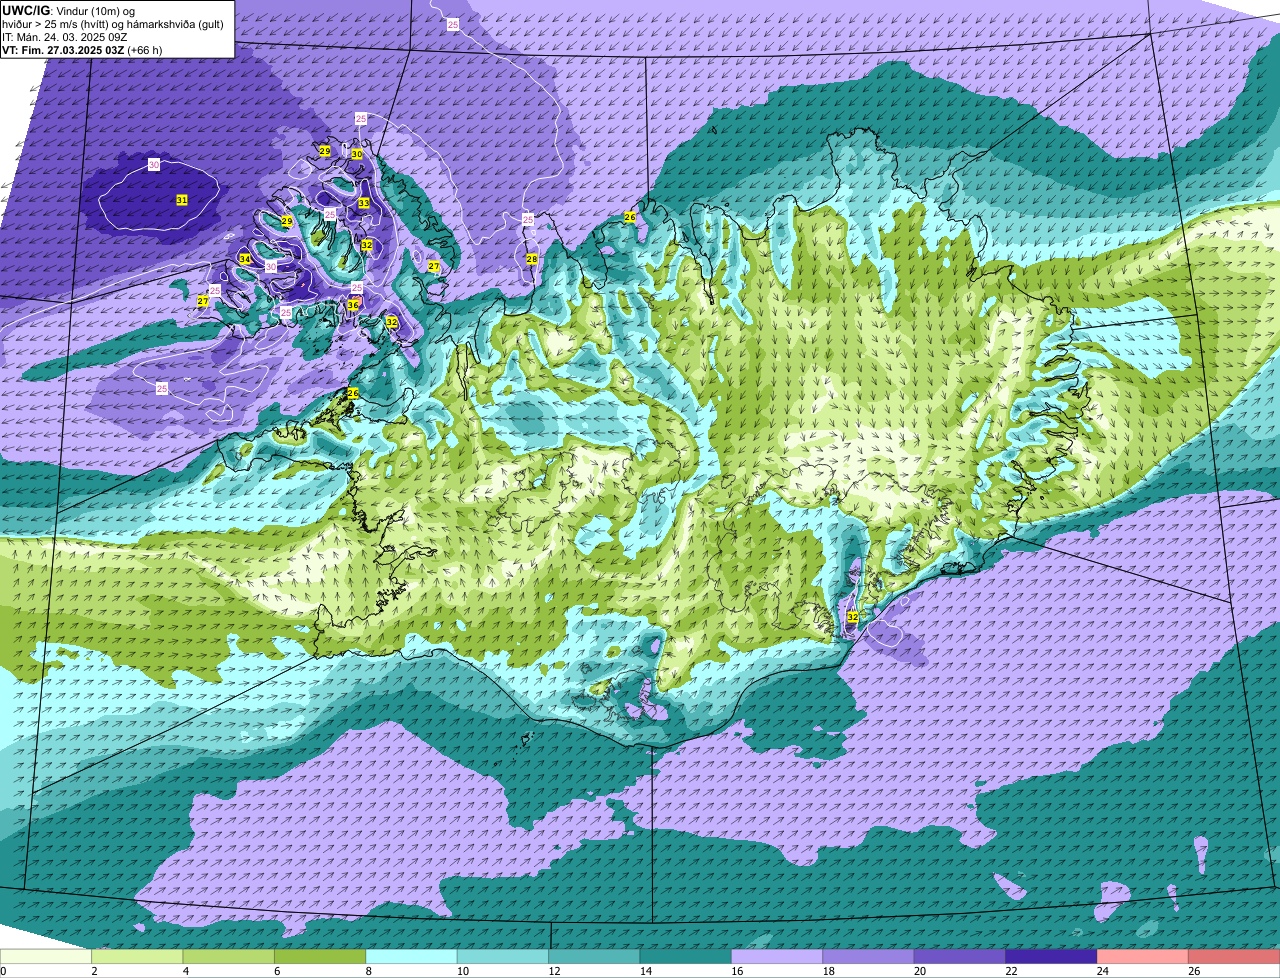Click the 0–2 m/s pale yellow legend swatch
The height and width of the screenshot is (978, 1280).
point(46,956)
